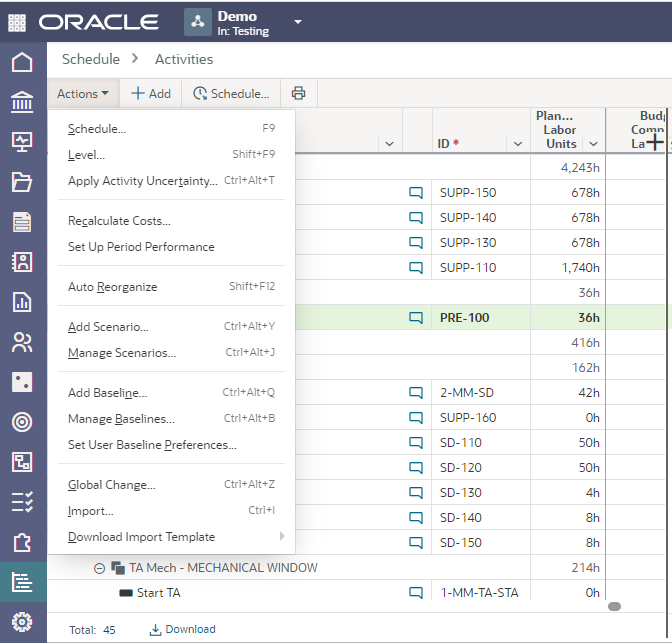Screen dimensions: 672x643
Task: Select Recalculate Costs from Actions menu
Action: 119,221
